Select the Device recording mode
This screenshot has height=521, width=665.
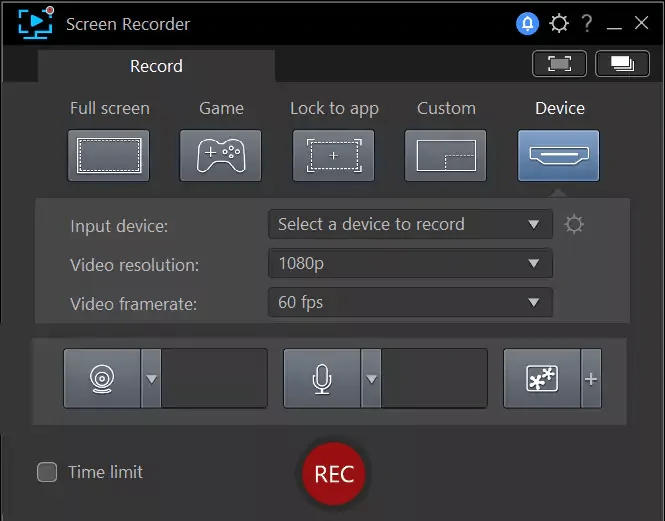pyautogui.click(x=558, y=156)
